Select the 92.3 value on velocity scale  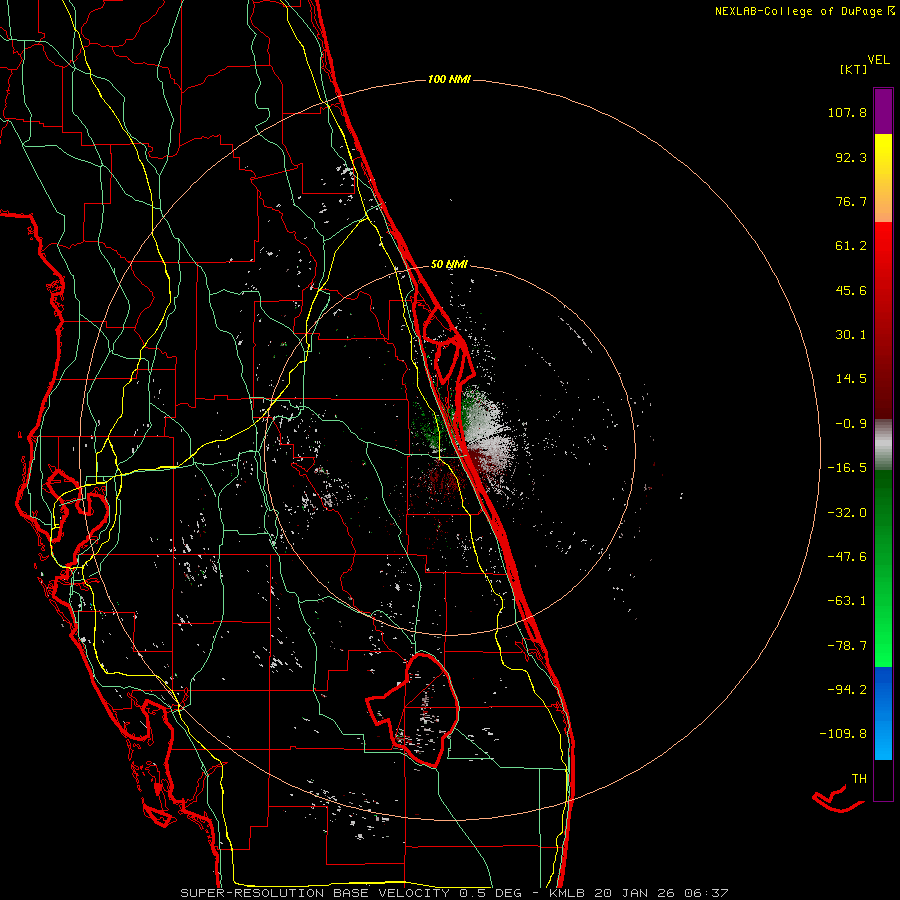point(851,157)
